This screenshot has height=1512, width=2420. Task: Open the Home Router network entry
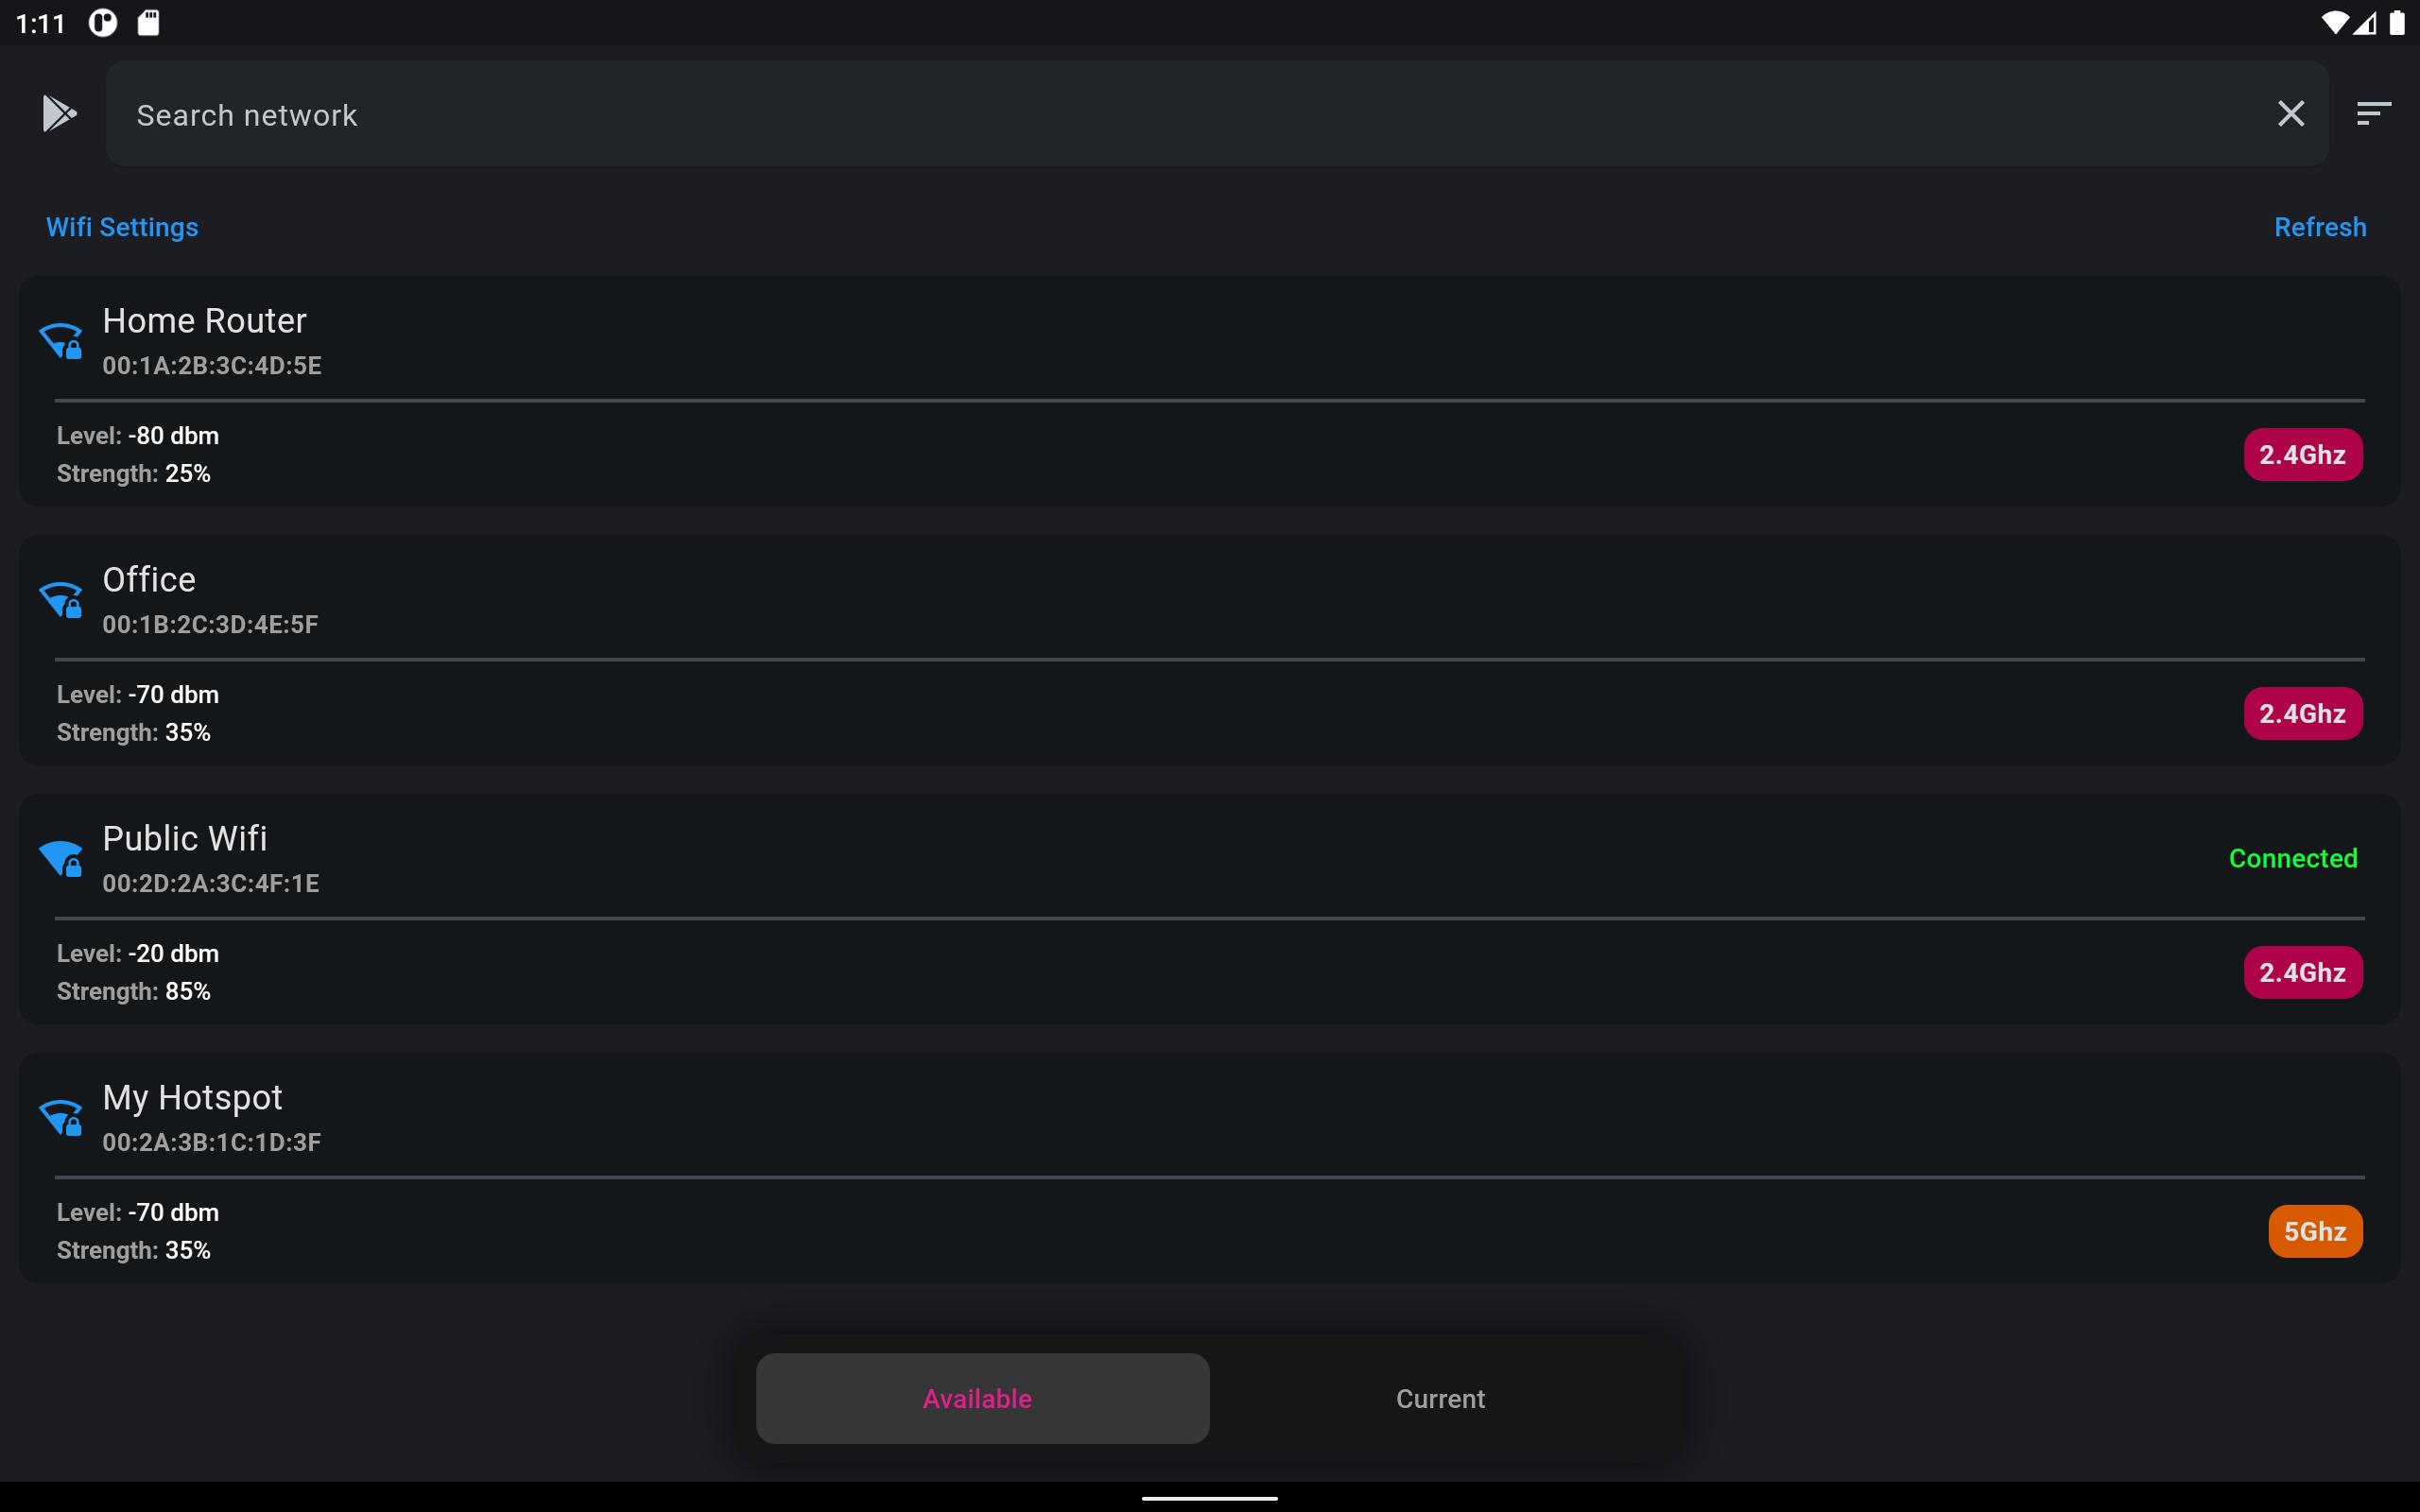1209,391
